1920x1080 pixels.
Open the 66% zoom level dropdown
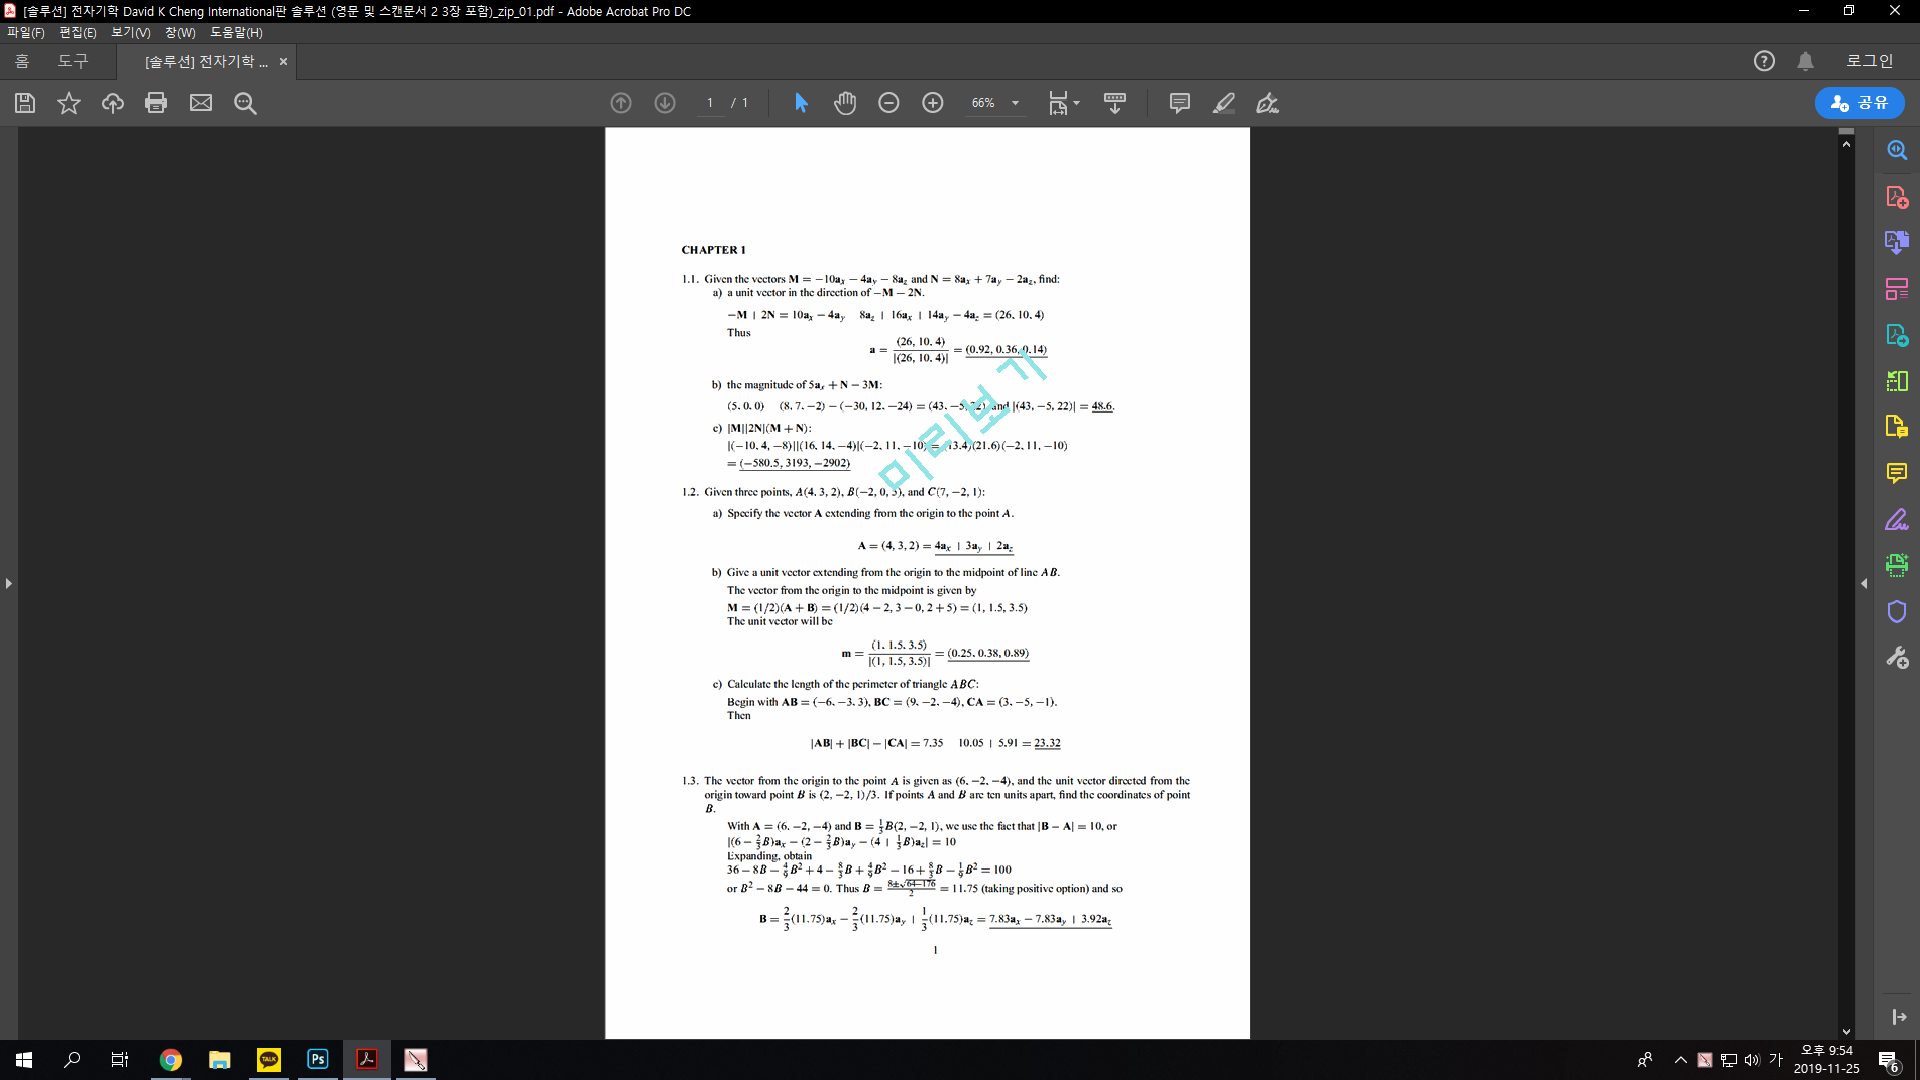tap(1015, 103)
